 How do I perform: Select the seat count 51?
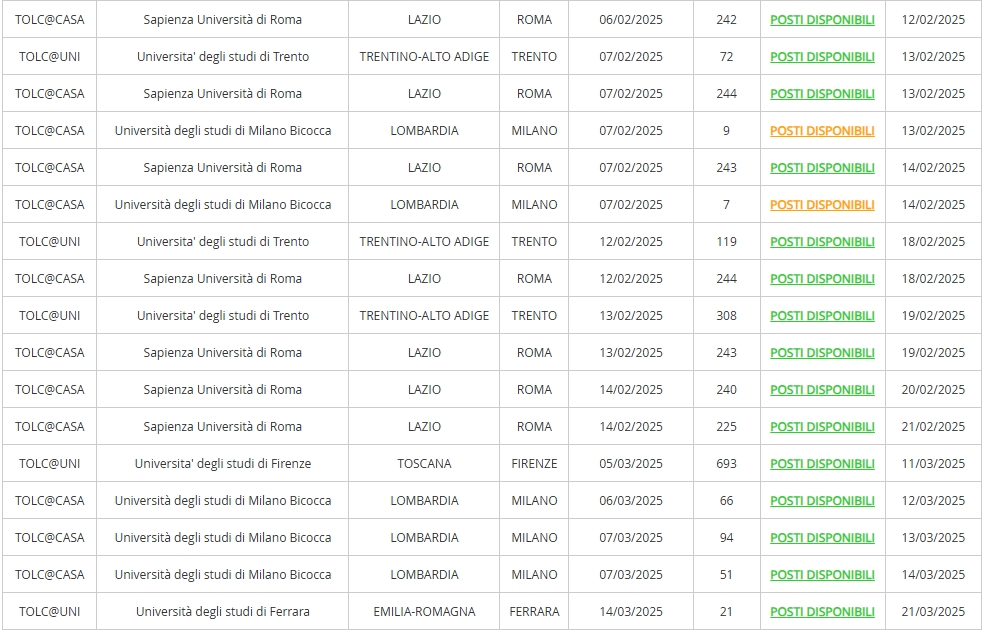726,575
